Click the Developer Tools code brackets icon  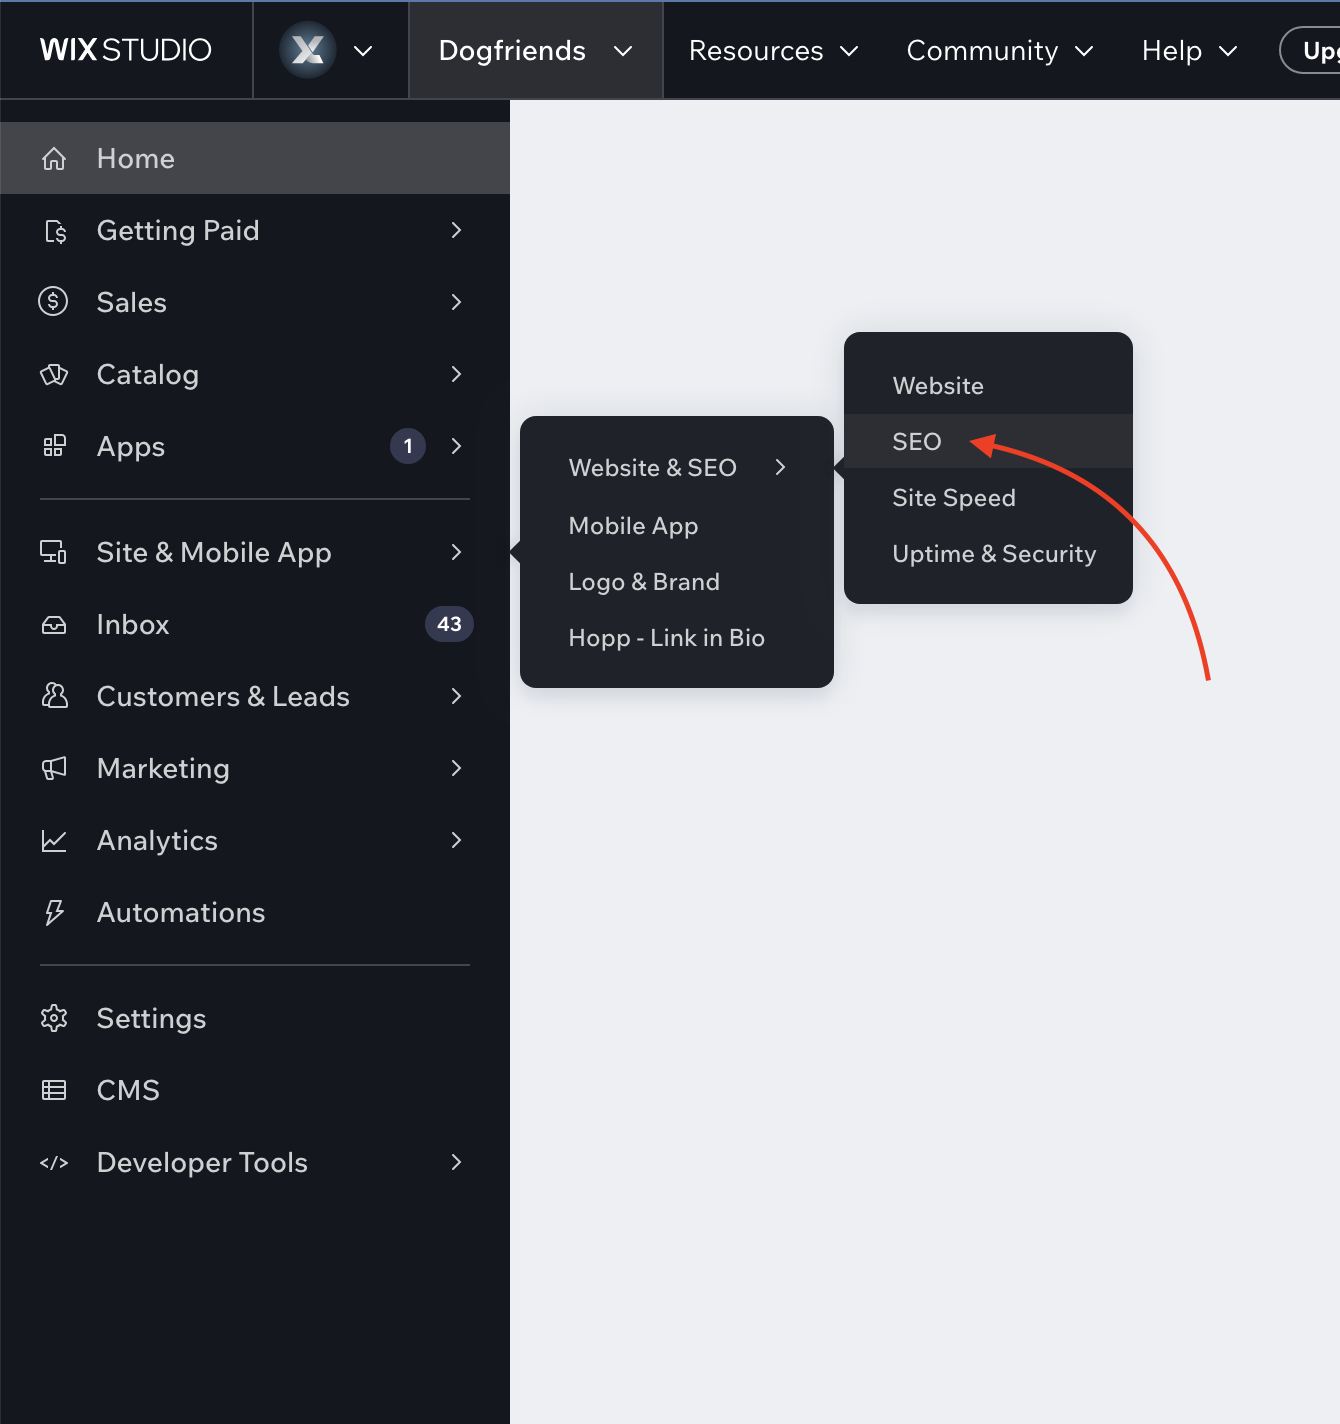coord(54,1163)
